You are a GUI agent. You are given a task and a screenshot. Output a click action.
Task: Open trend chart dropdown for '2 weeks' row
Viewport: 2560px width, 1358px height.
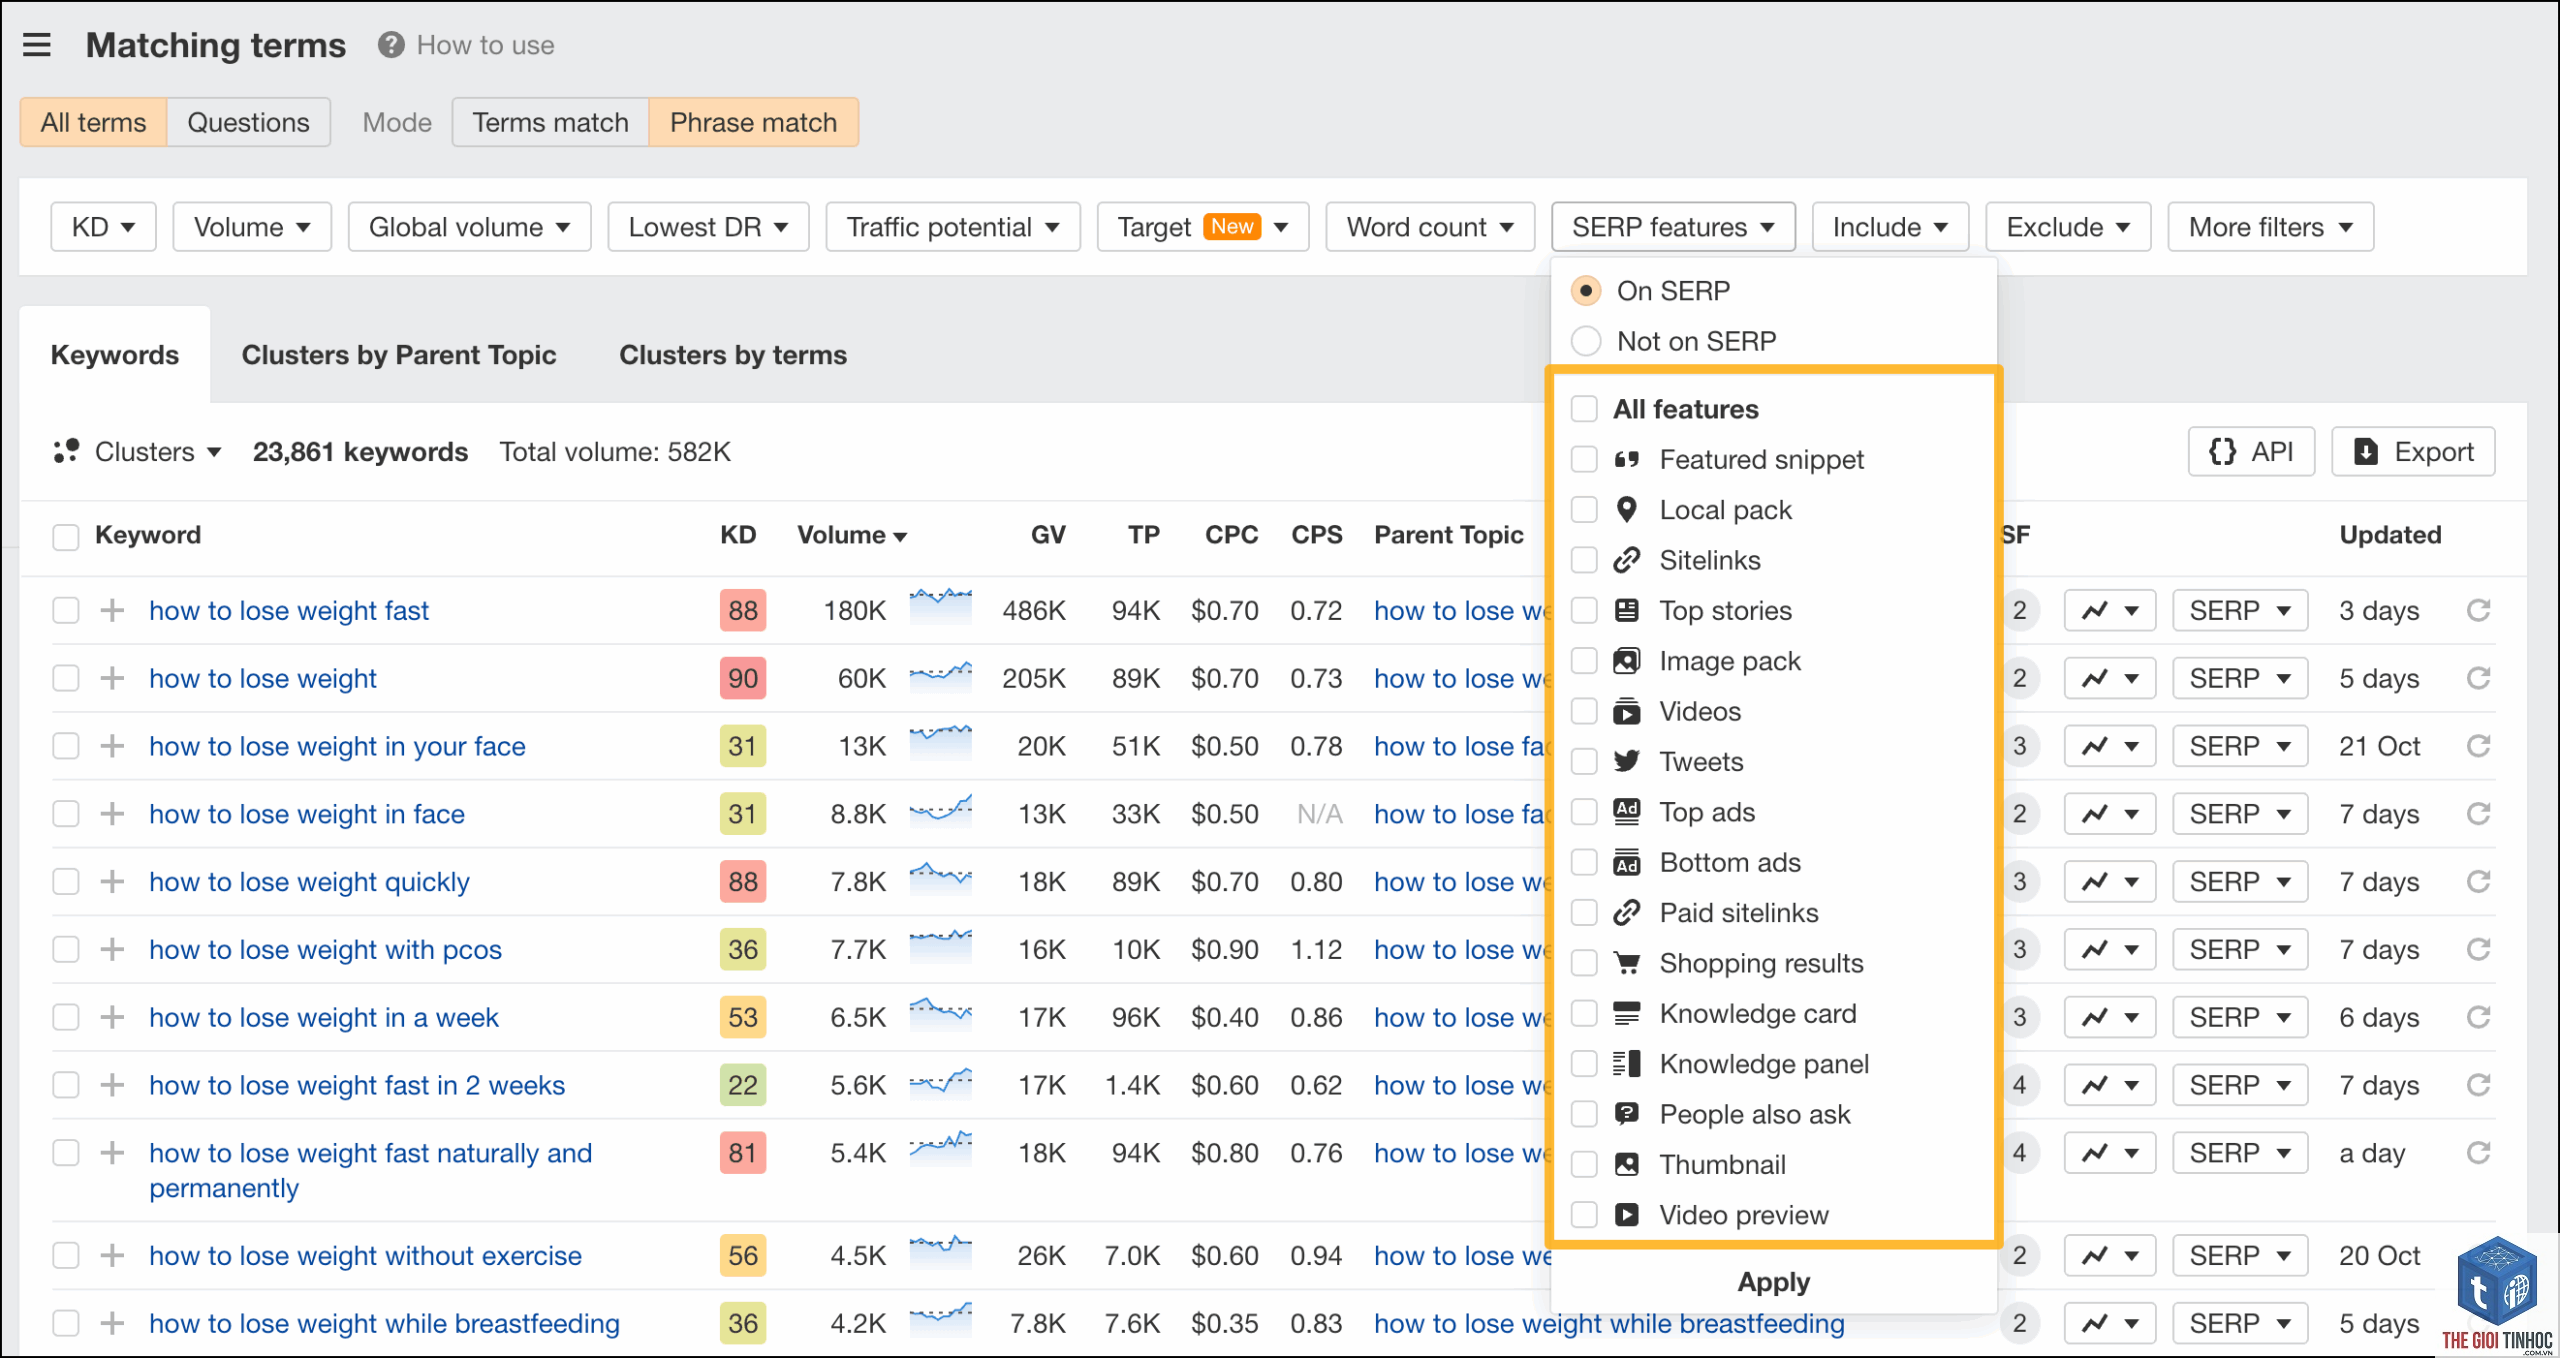pos(2110,1085)
